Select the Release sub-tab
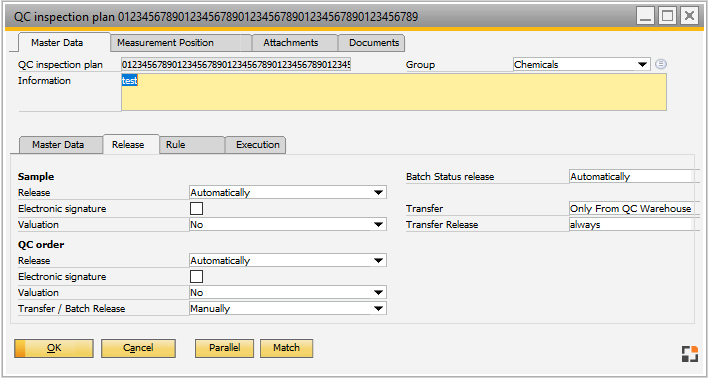Viewport: 710px width, 381px height. 131,145
